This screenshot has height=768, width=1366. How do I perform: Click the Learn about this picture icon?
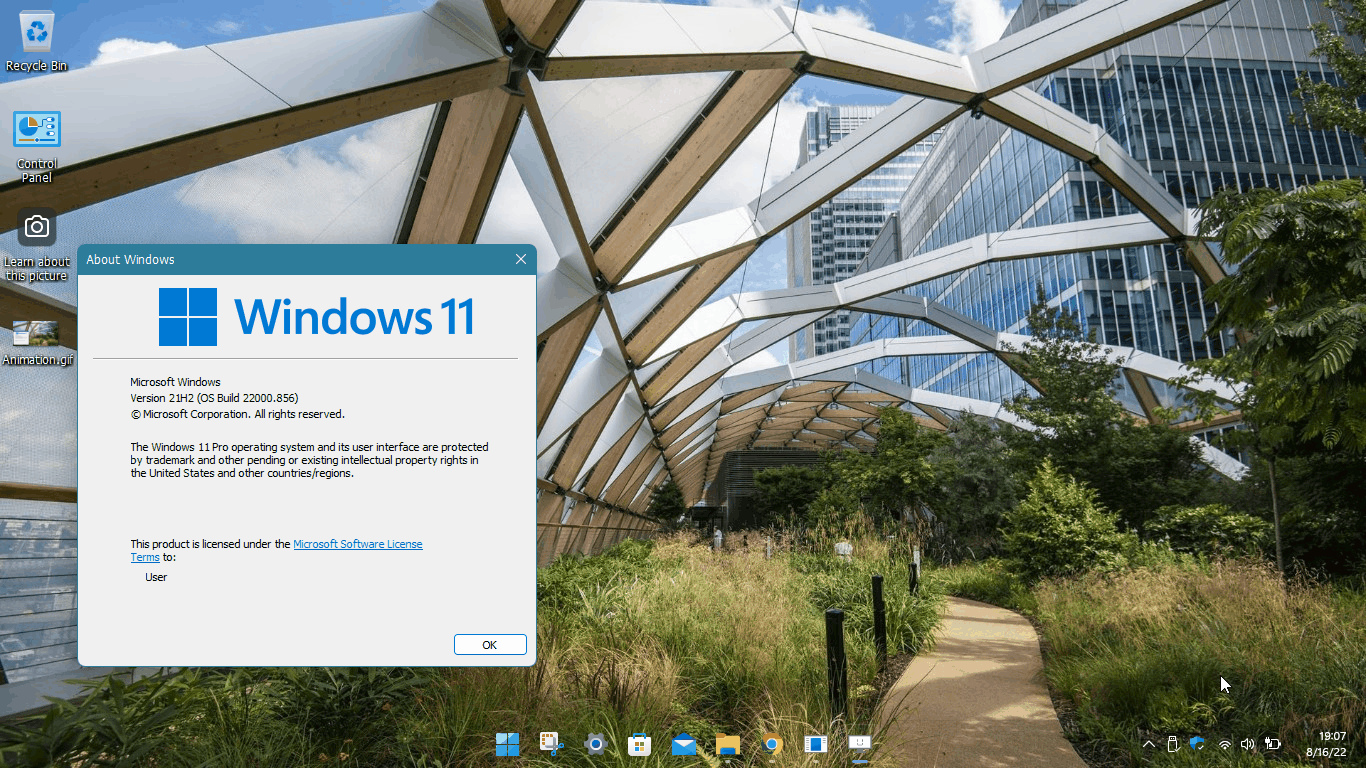[x=37, y=244]
